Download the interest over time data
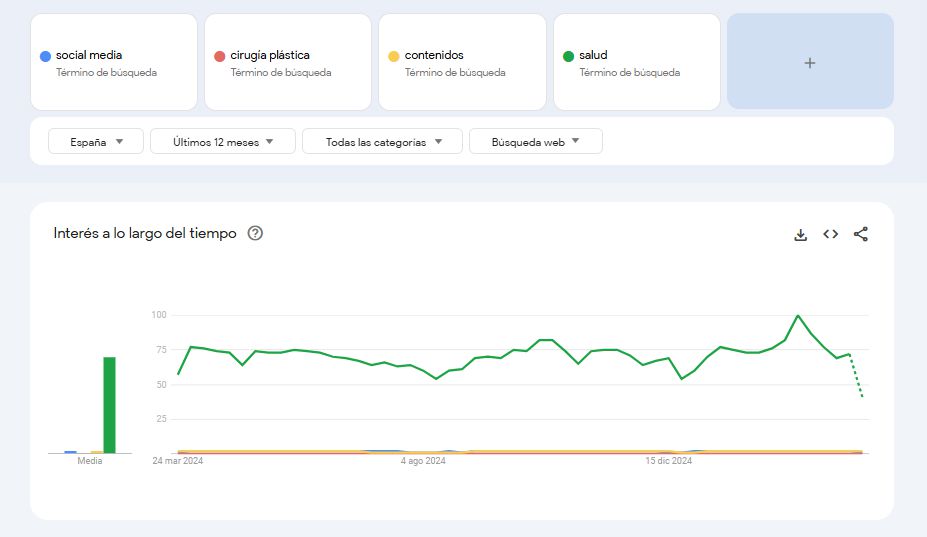The height and width of the screenshot is (537, 927). point(800,234)
